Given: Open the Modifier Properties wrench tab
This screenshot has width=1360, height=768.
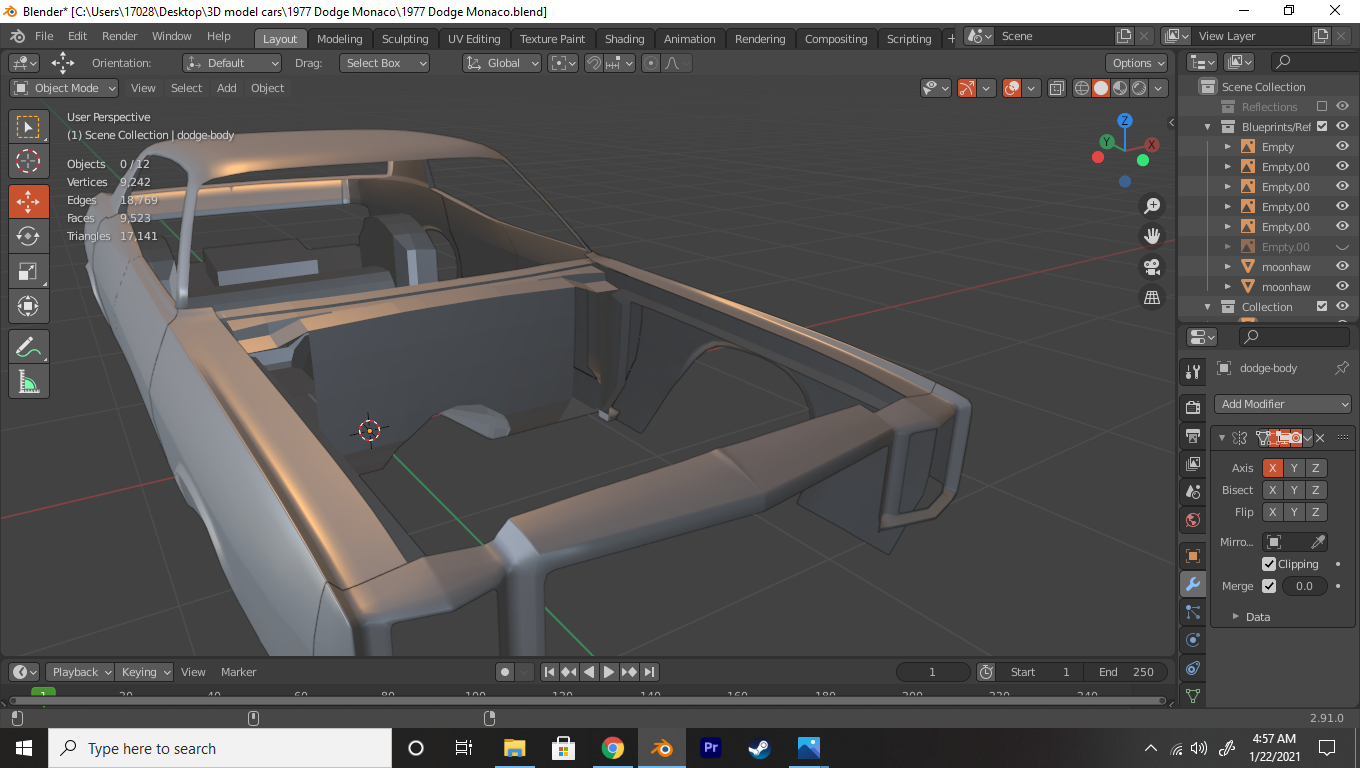Looking at the screenshot, I should point(1192,584).
